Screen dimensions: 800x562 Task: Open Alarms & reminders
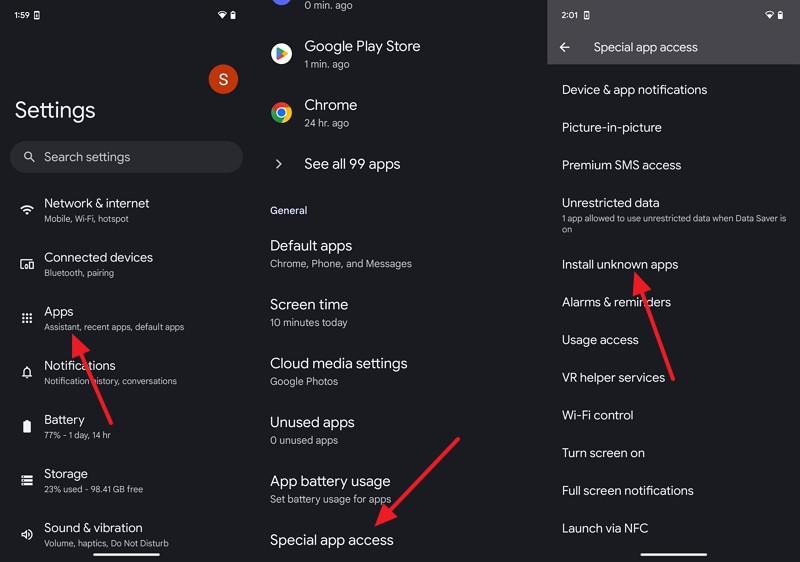pos(673,302)
